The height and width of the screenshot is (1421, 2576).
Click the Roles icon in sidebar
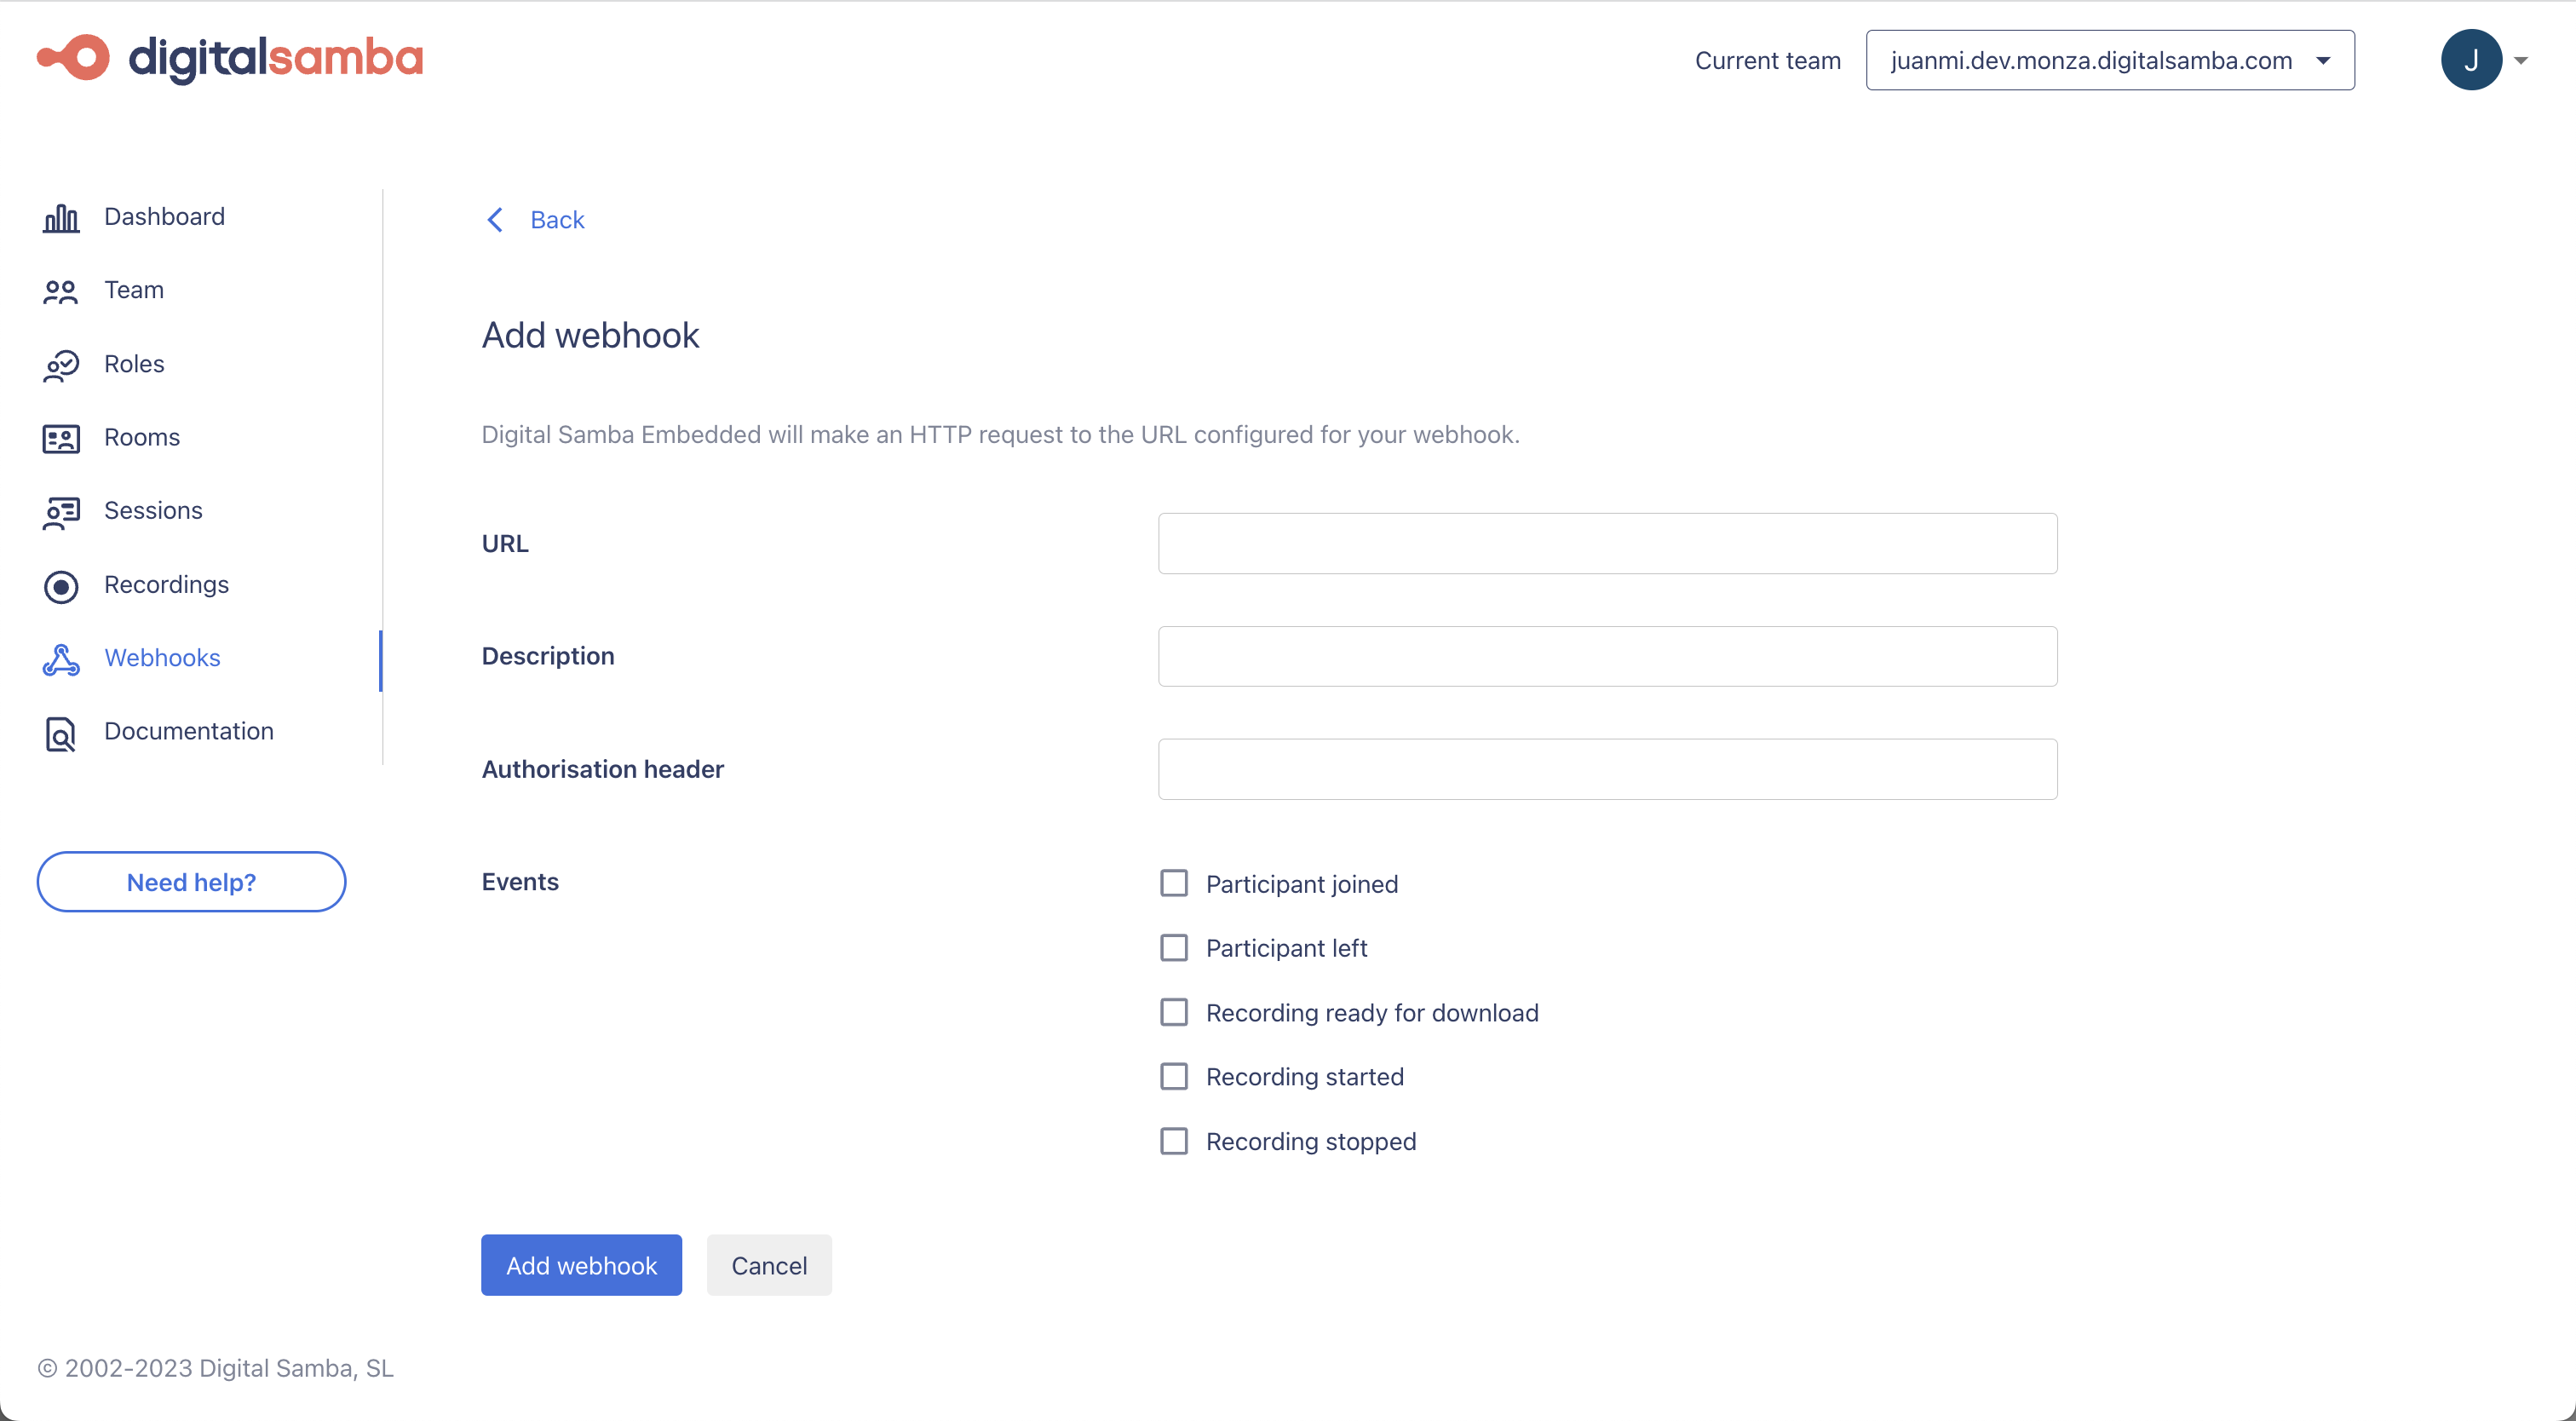pyautogui.click(x=61, y=365)
